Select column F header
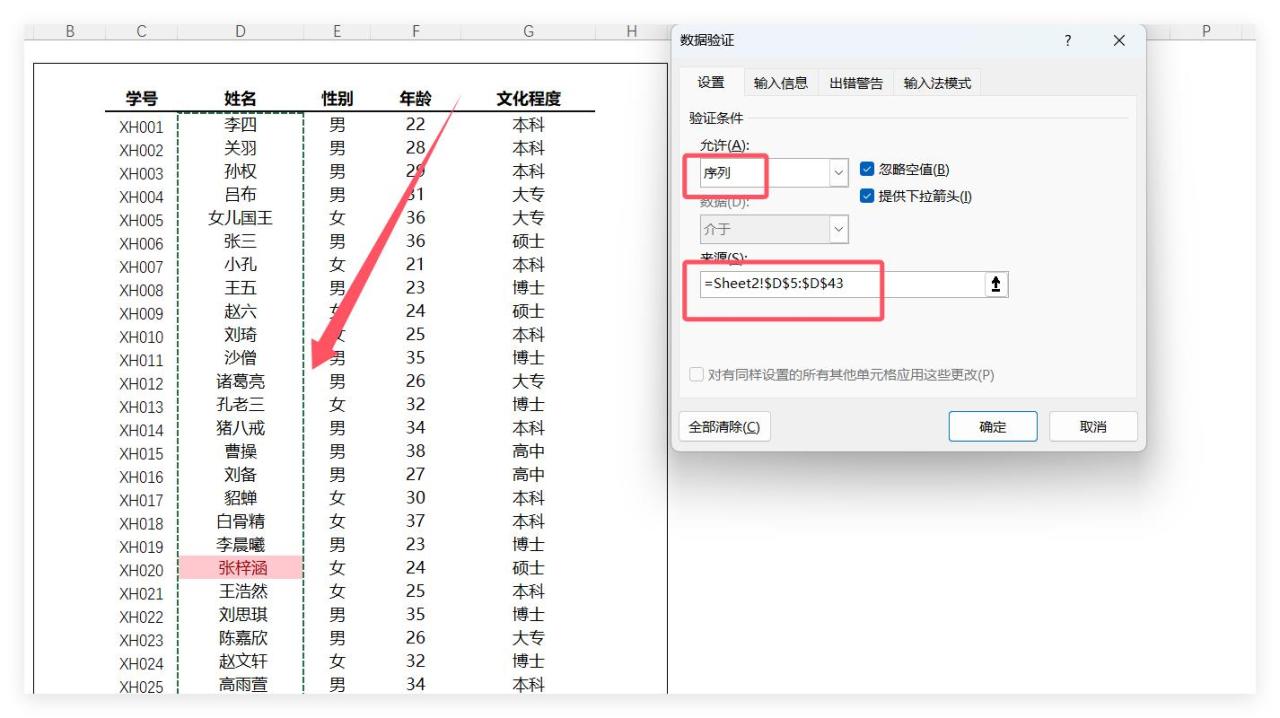Viewport: 1280px width, 718px height. (415, 32)
